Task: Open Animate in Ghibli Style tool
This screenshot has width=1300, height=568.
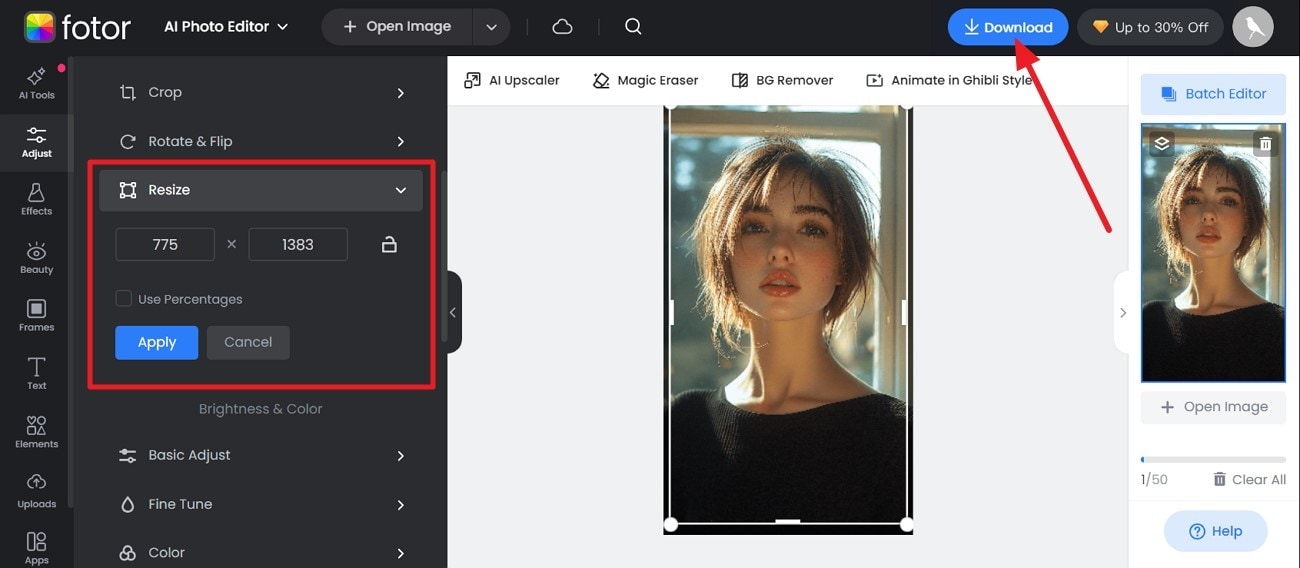Action: tap(949, 80)
